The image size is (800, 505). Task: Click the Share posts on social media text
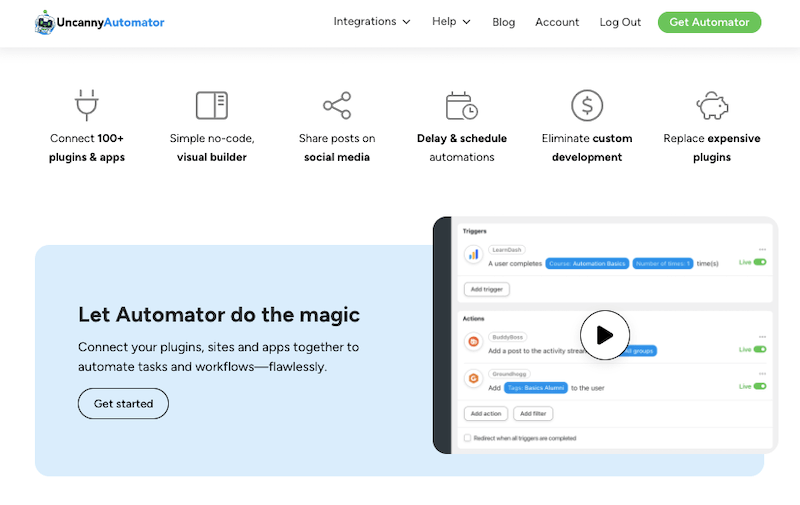[337, 148]
